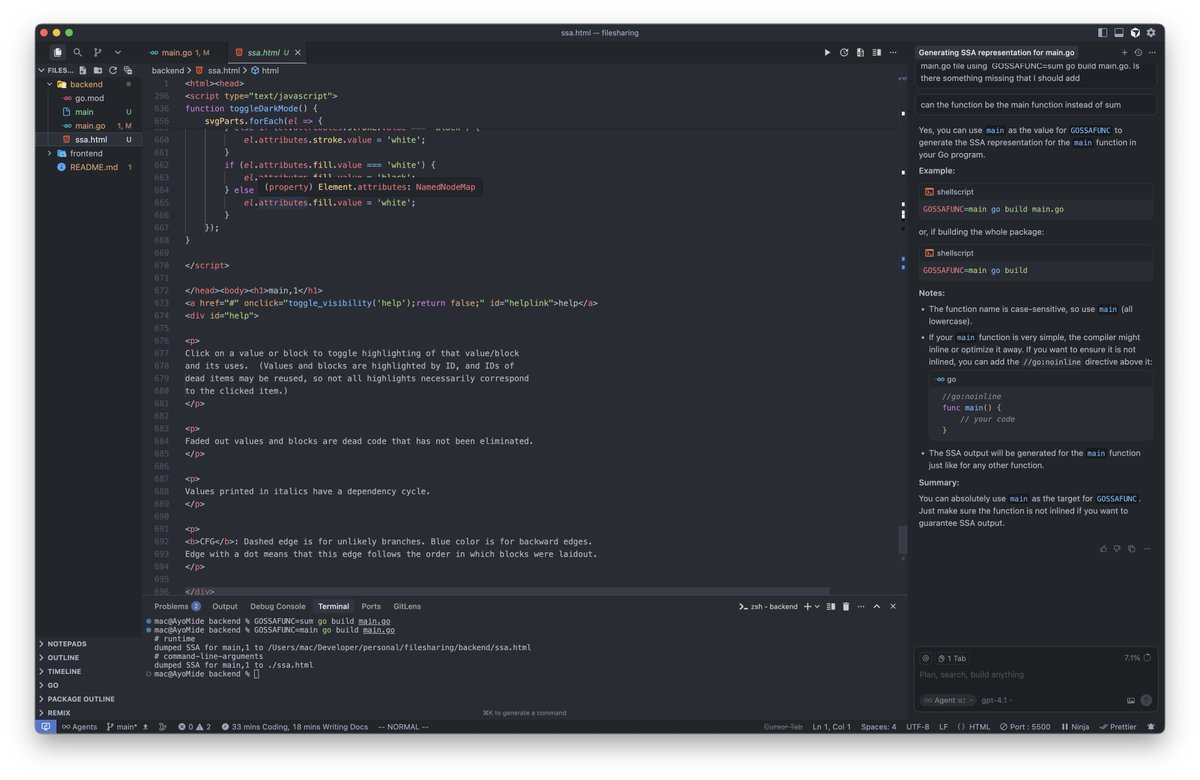This screenshot has height=780, width=1200.
Task: Toggle the bottom panel layout icon
Action: point(1119,33)
